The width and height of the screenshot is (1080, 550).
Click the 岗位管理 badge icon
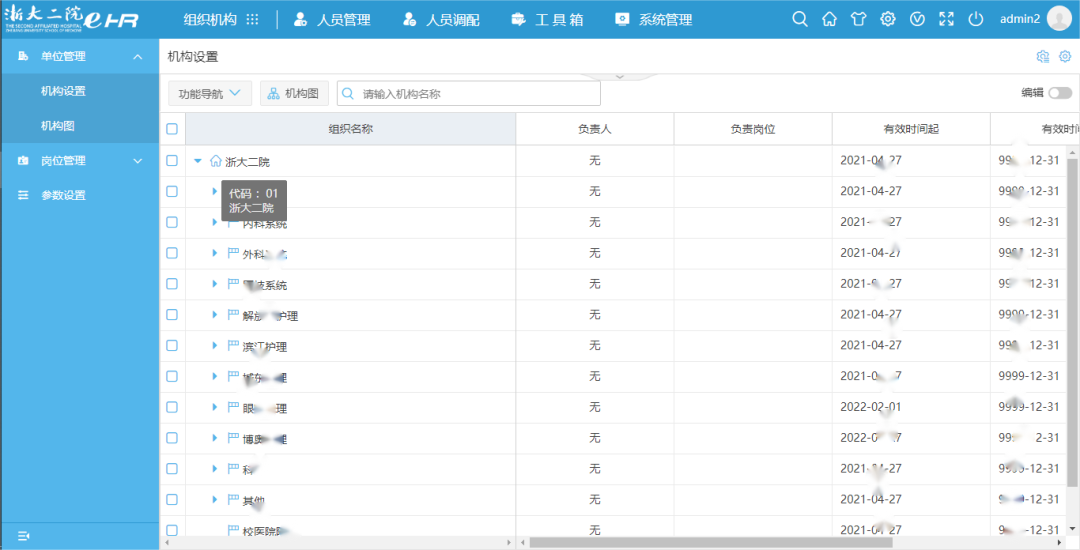tap(23, 160)
